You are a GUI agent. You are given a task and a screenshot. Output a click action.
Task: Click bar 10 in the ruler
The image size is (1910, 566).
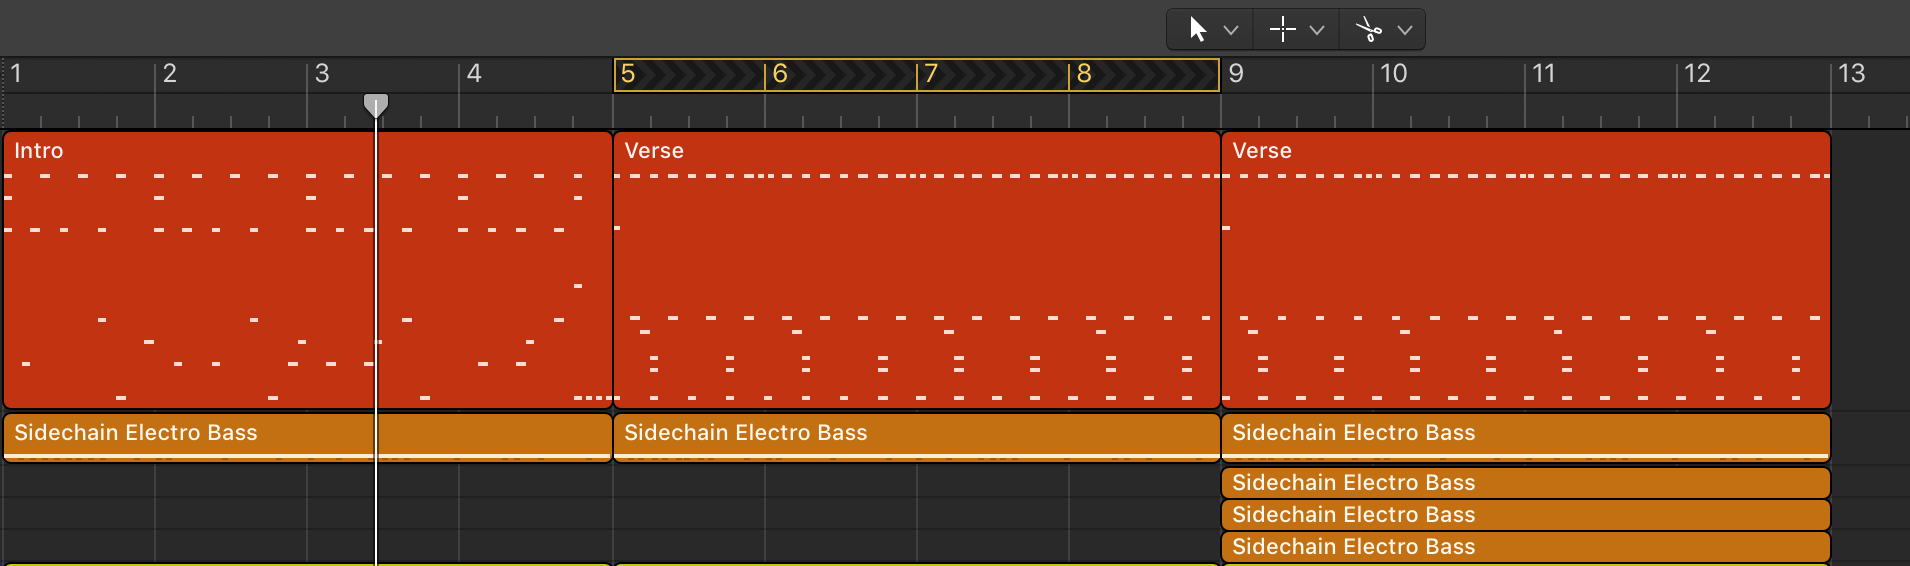[x=1393, y=74]
